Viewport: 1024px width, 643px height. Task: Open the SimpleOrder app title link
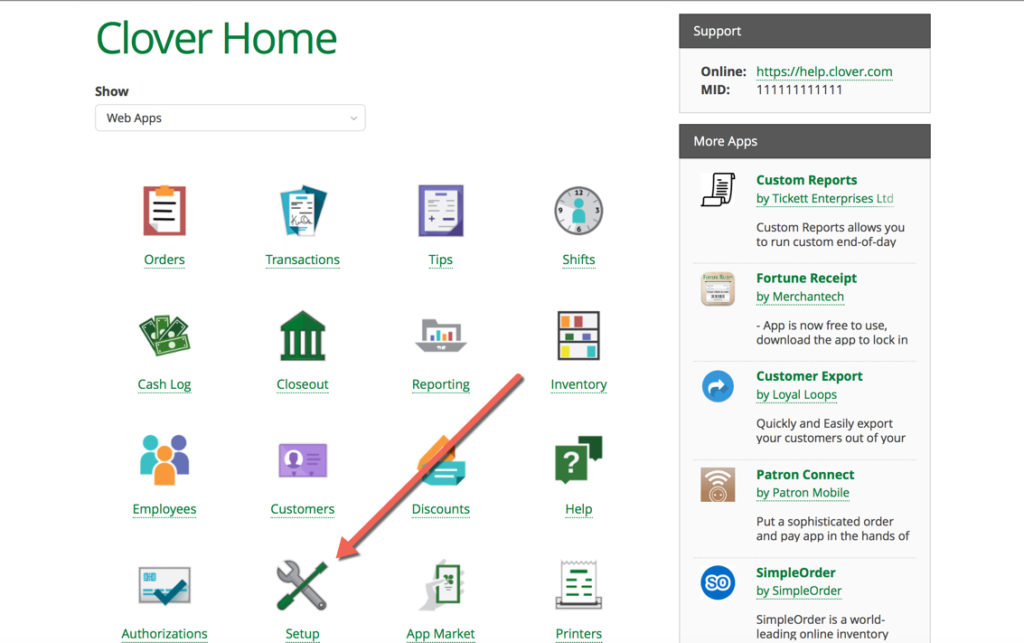coord(795,572)
